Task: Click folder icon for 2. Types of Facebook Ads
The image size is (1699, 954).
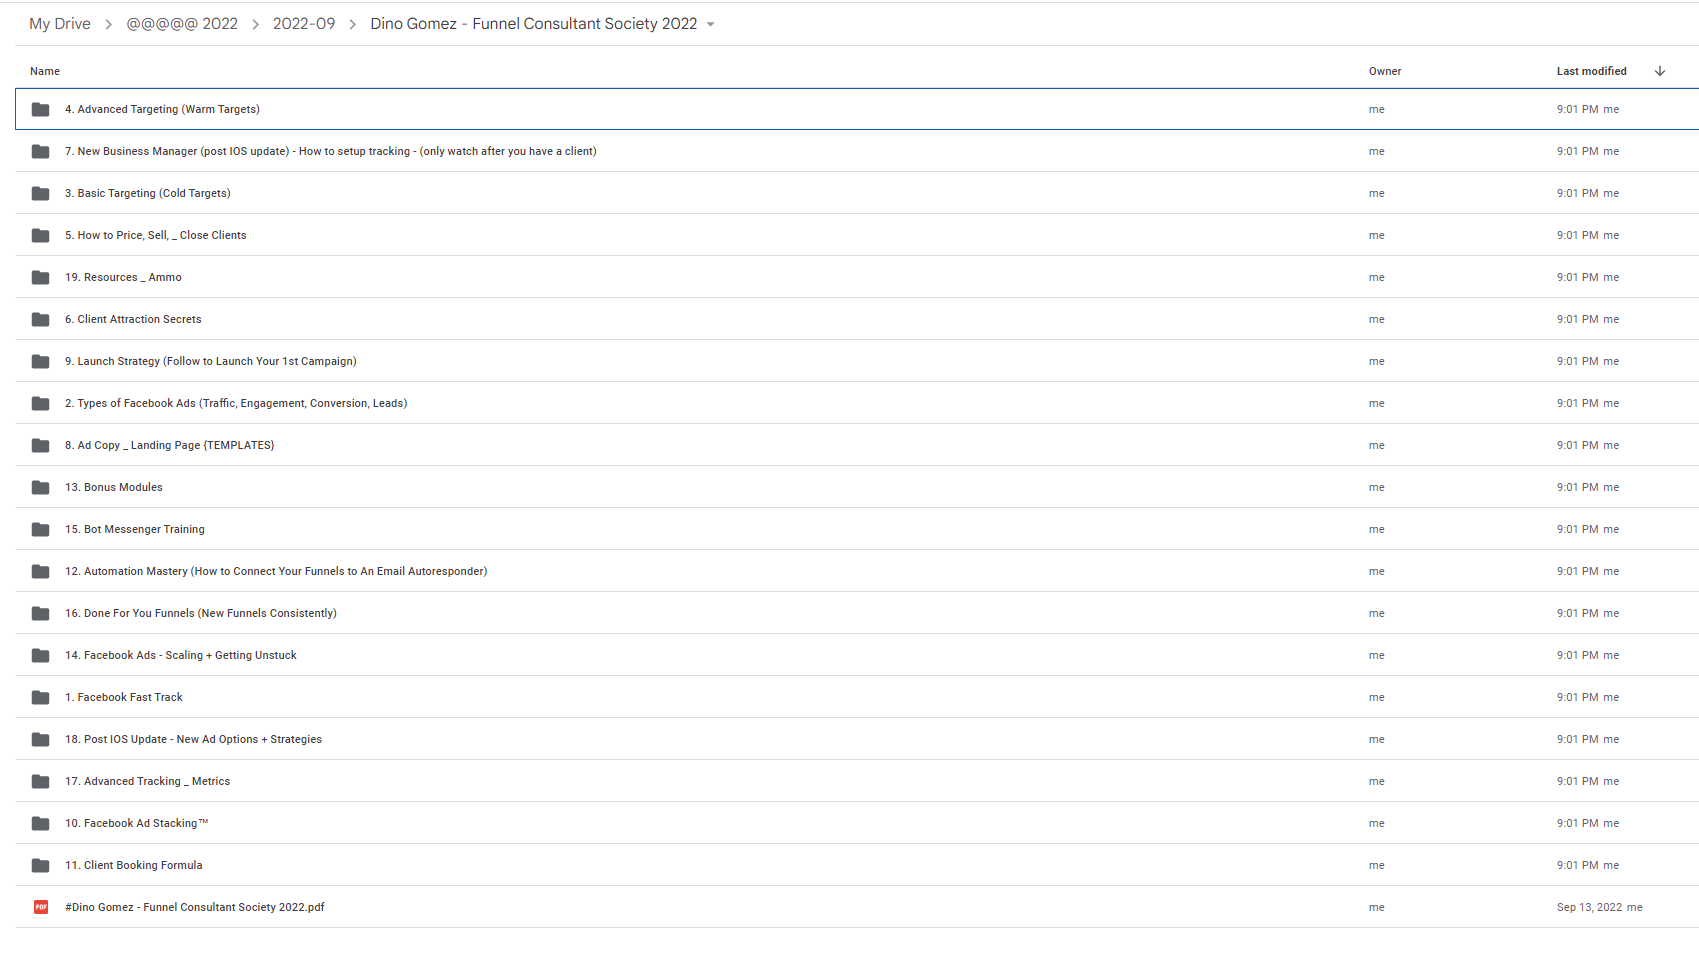Action: tap(40, 404)
